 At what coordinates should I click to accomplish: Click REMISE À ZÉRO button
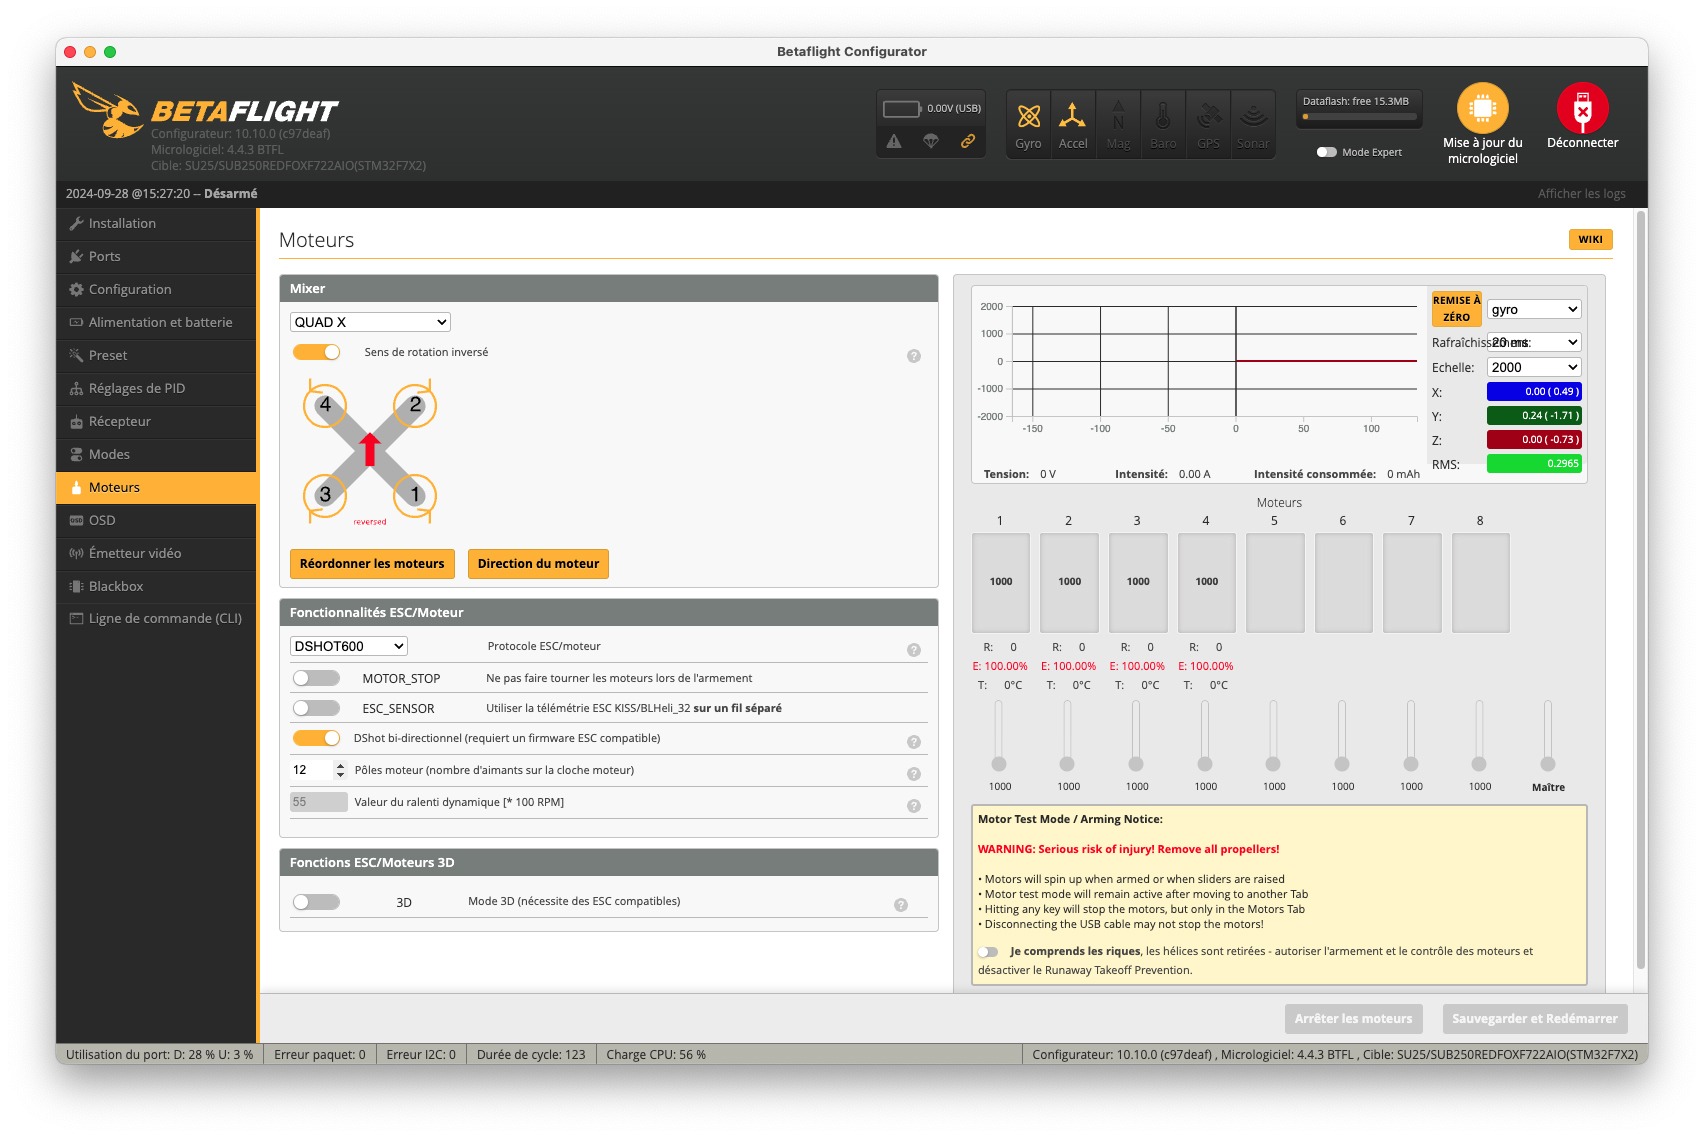pyautogui.click(x=1456, y=309)
